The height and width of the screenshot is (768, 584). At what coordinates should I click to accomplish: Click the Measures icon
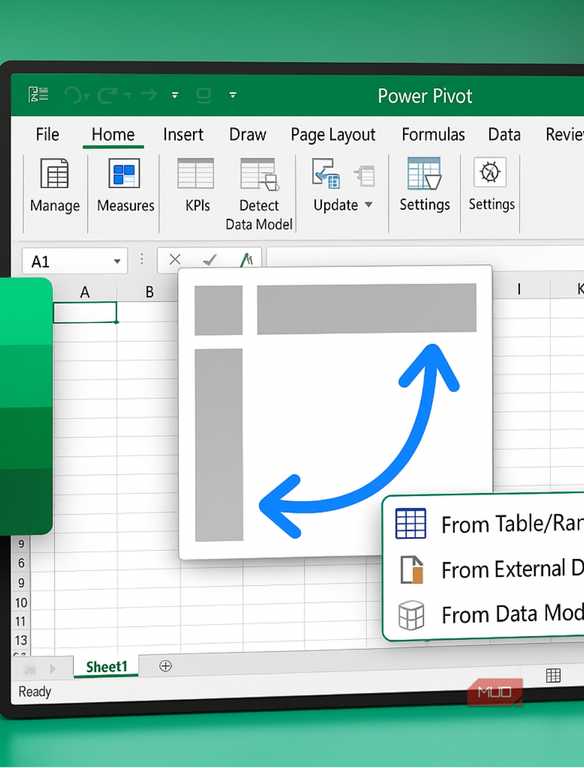(124, 173)
